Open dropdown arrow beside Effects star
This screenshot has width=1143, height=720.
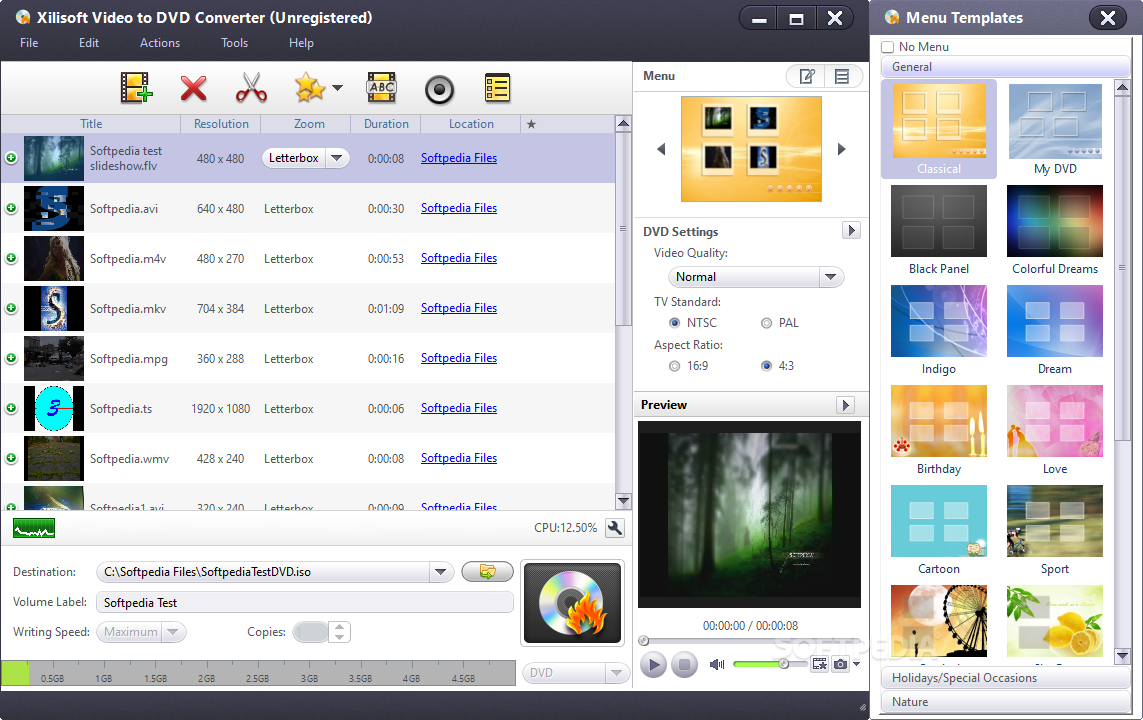pos(337,88)
